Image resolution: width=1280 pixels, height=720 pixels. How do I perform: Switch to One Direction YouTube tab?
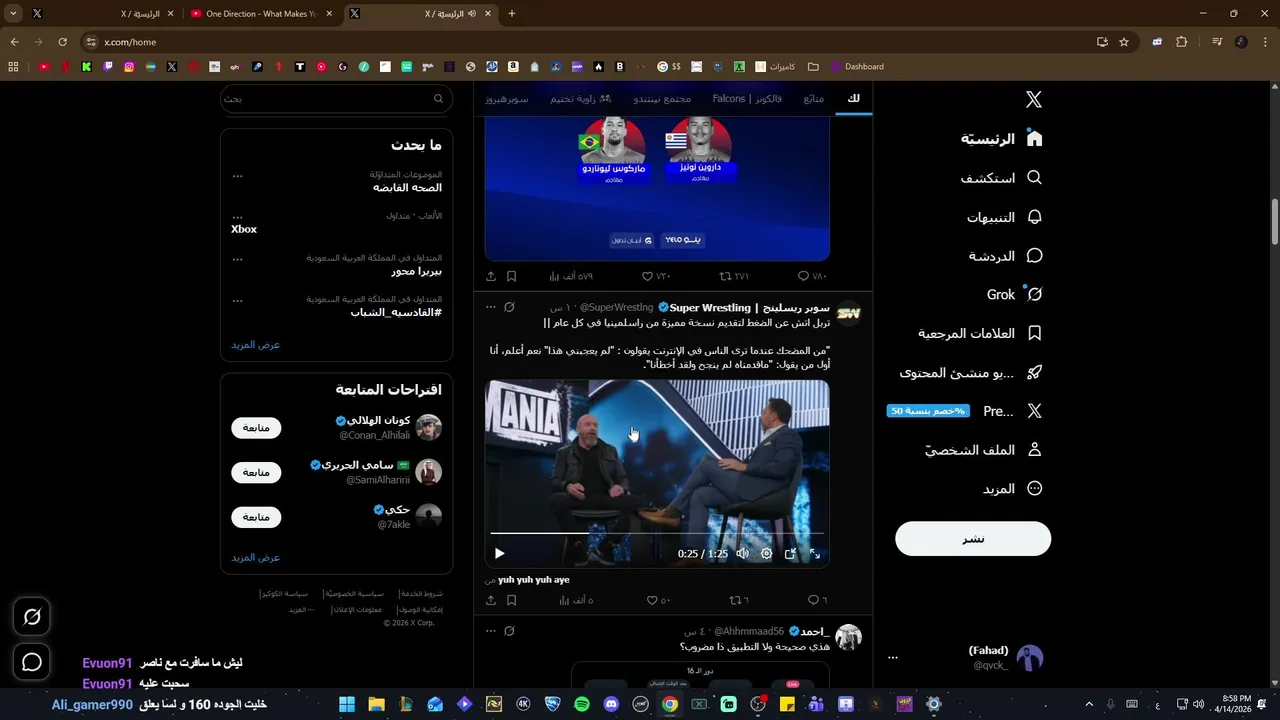(x=261, y=14)
